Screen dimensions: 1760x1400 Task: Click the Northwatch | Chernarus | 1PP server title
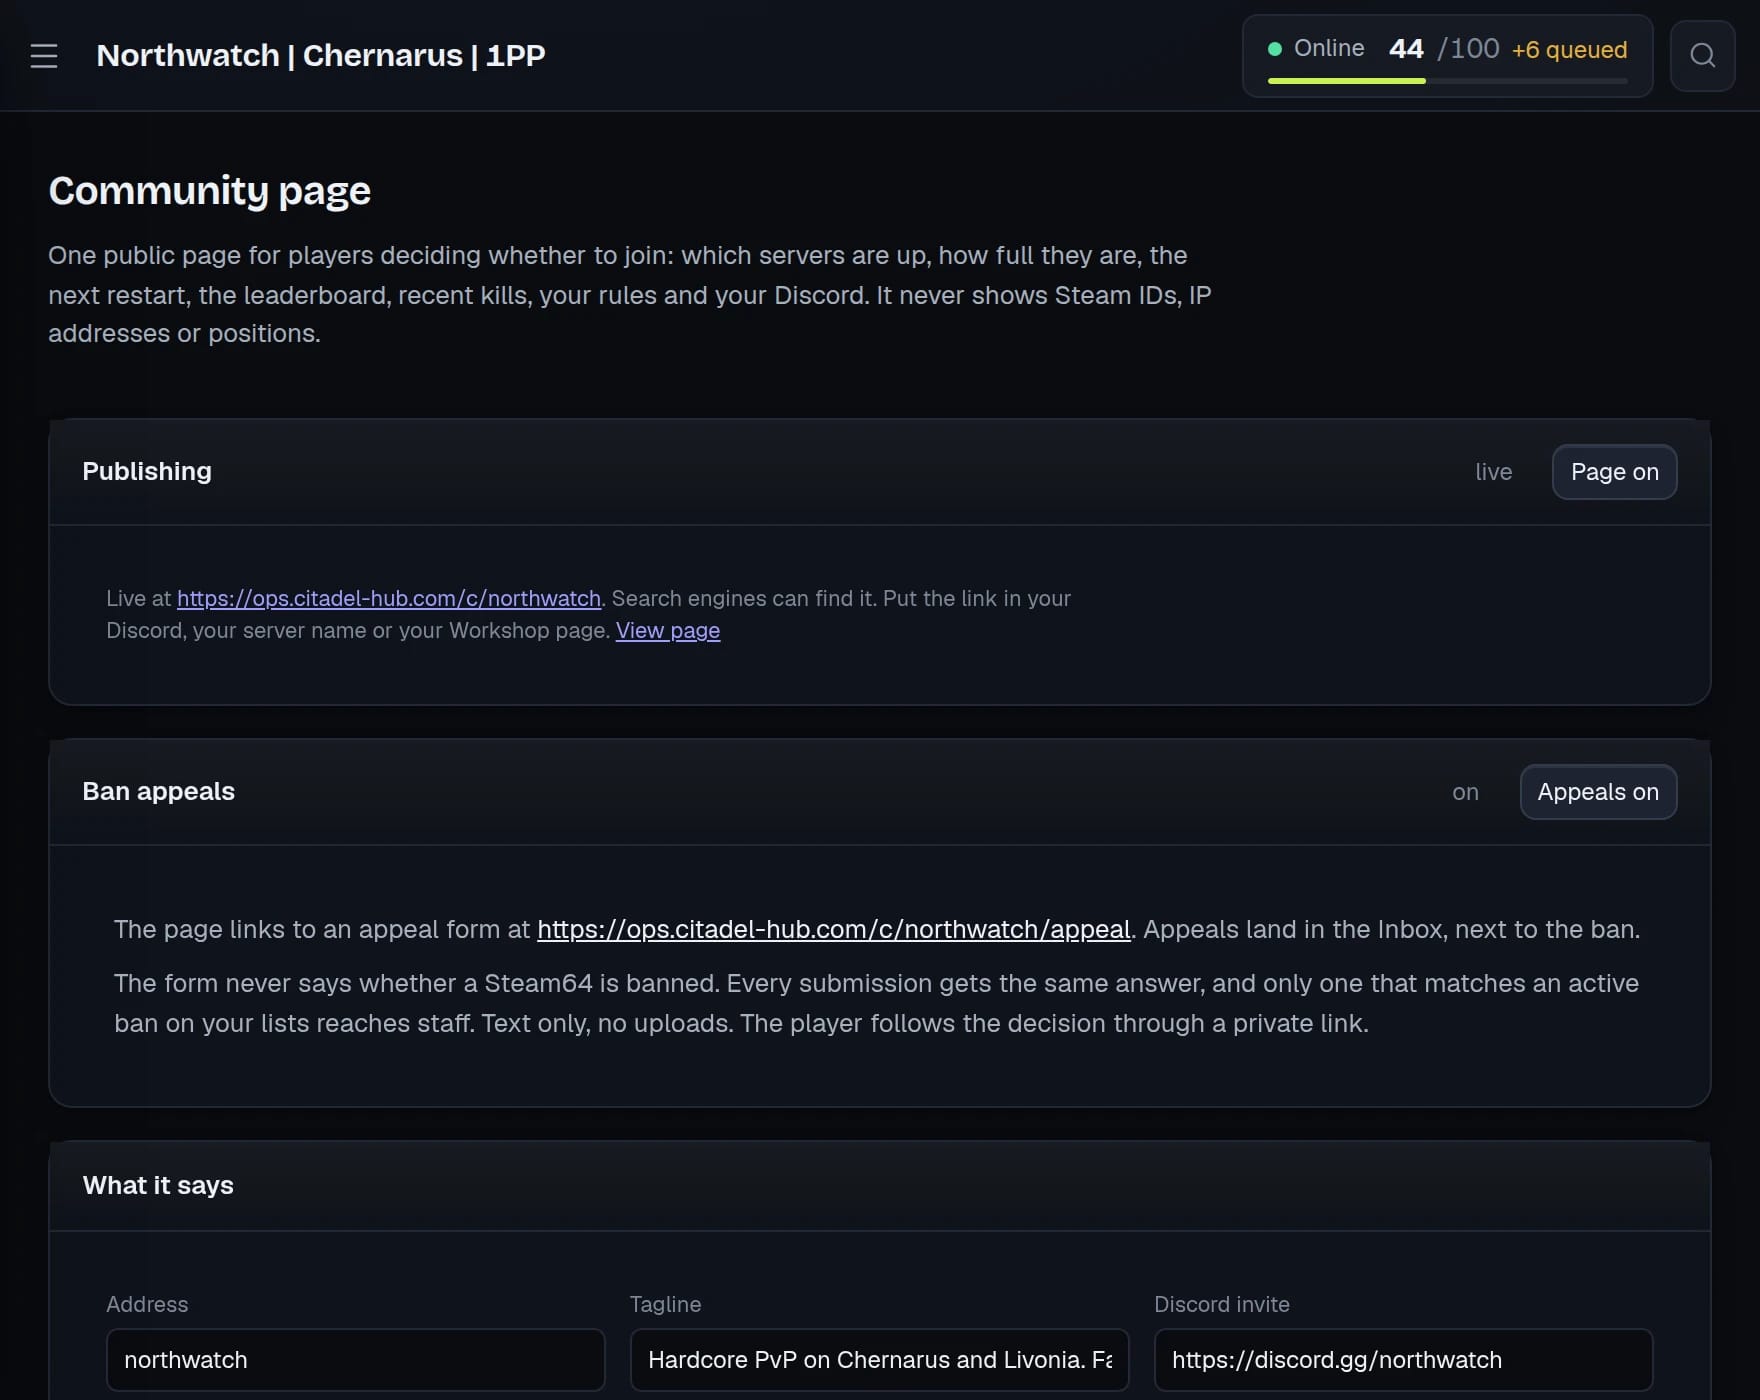coord(321,55)
